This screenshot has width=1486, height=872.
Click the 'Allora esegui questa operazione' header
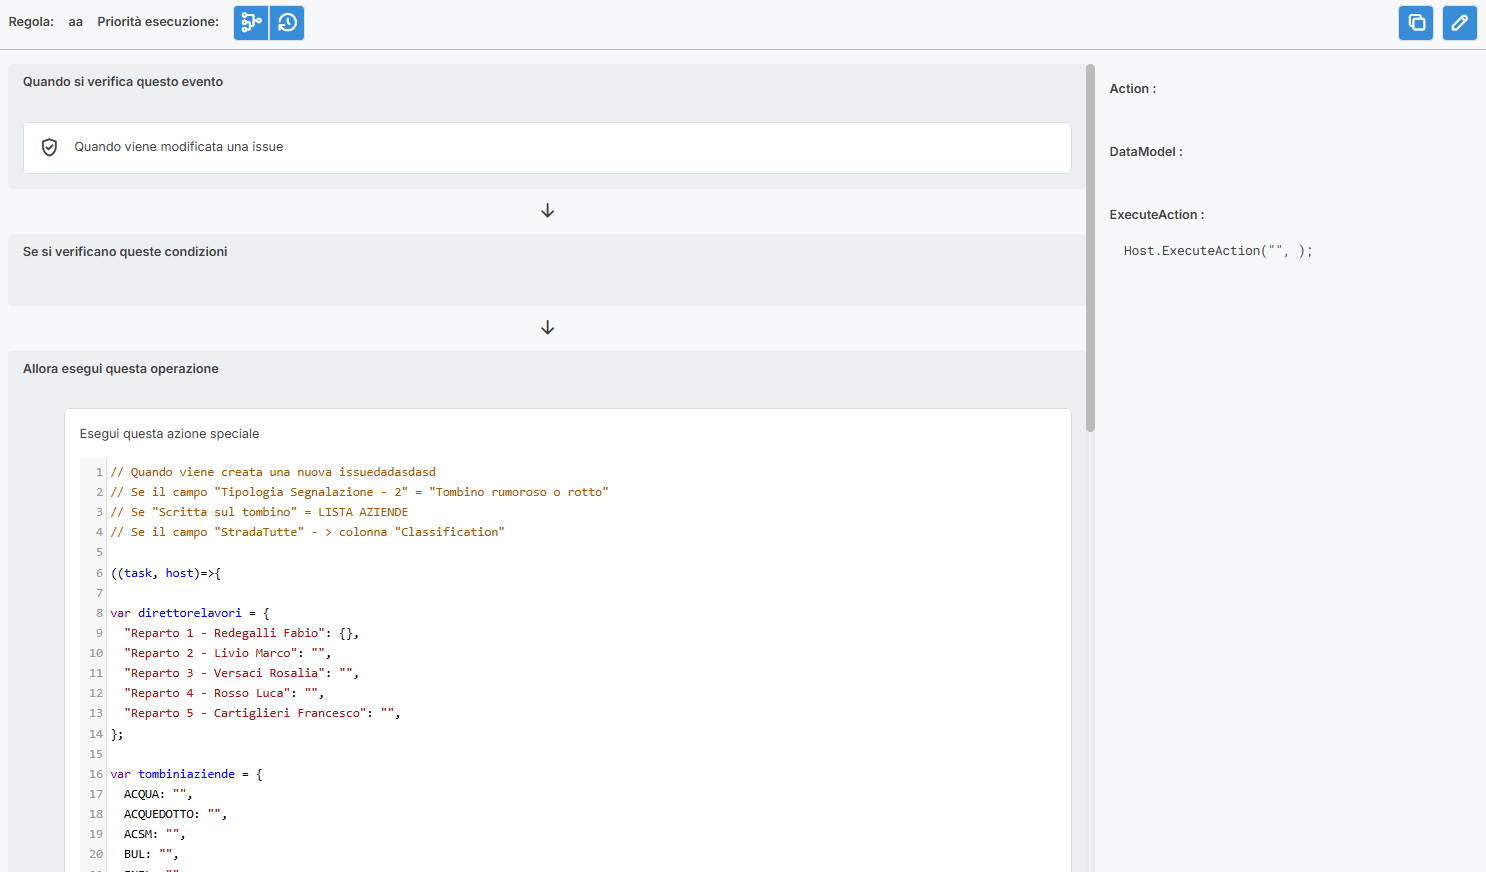tap(121, 369)
